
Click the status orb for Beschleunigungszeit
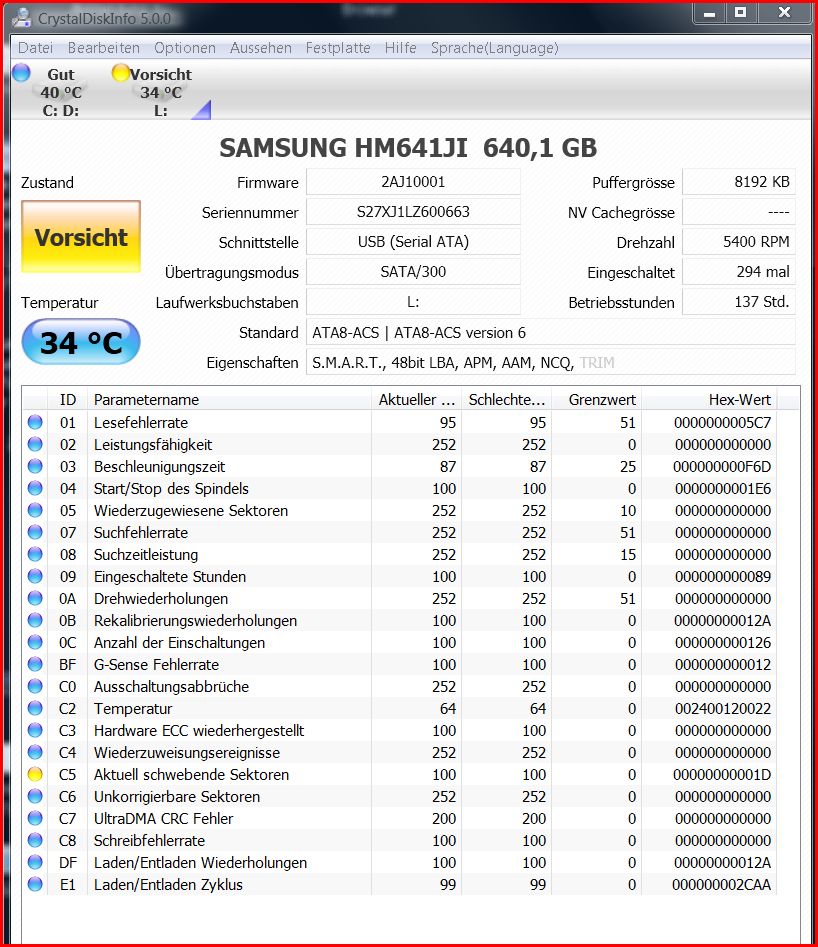tap(35, 466)
